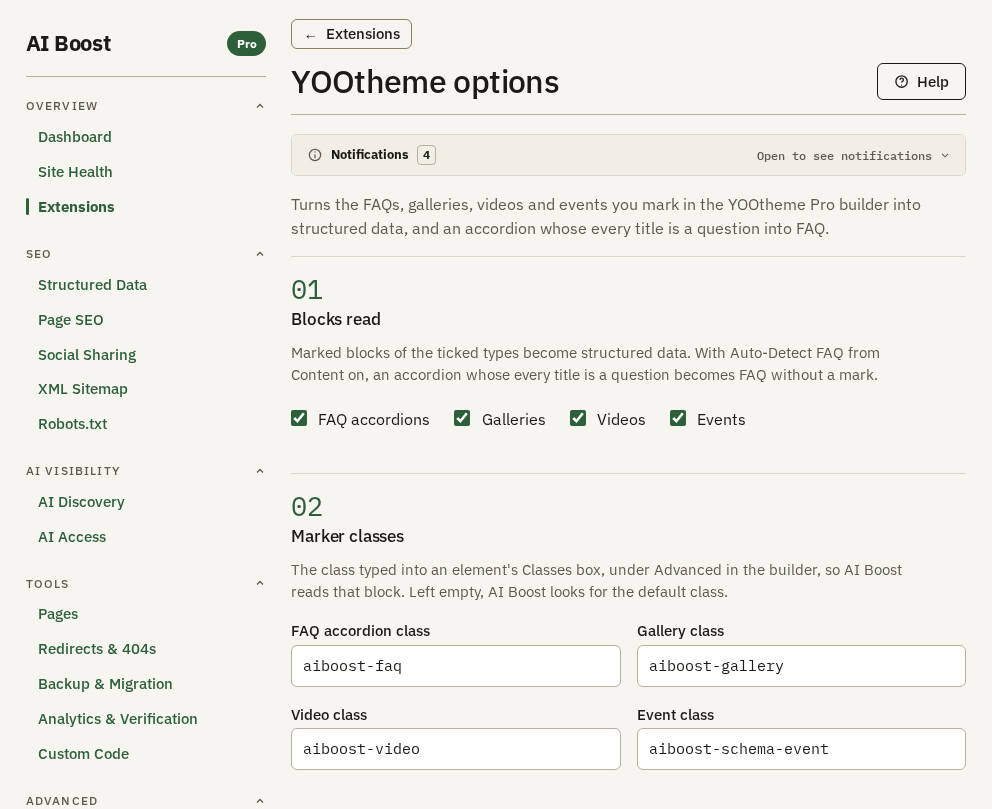Collapse the Advanced sidebar section
Screen dimensions: 992x809
click(260, 801)
